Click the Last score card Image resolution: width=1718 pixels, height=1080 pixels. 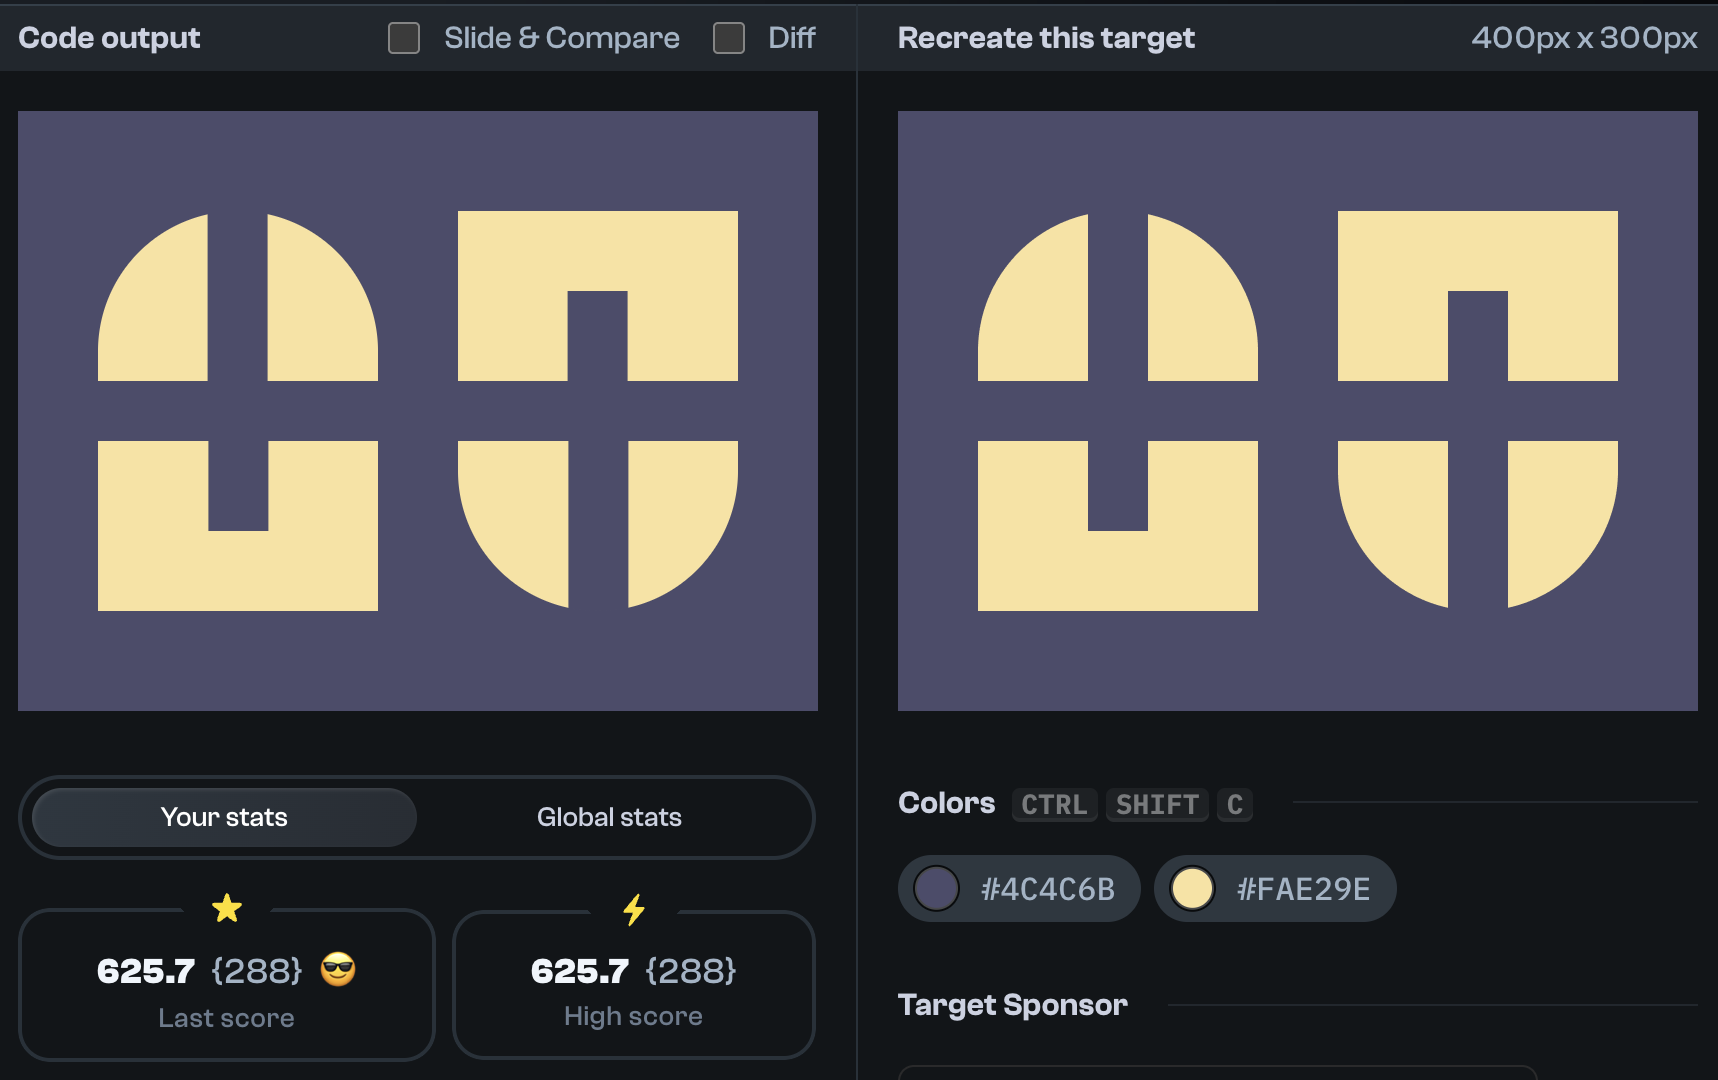tap(227, 985)
